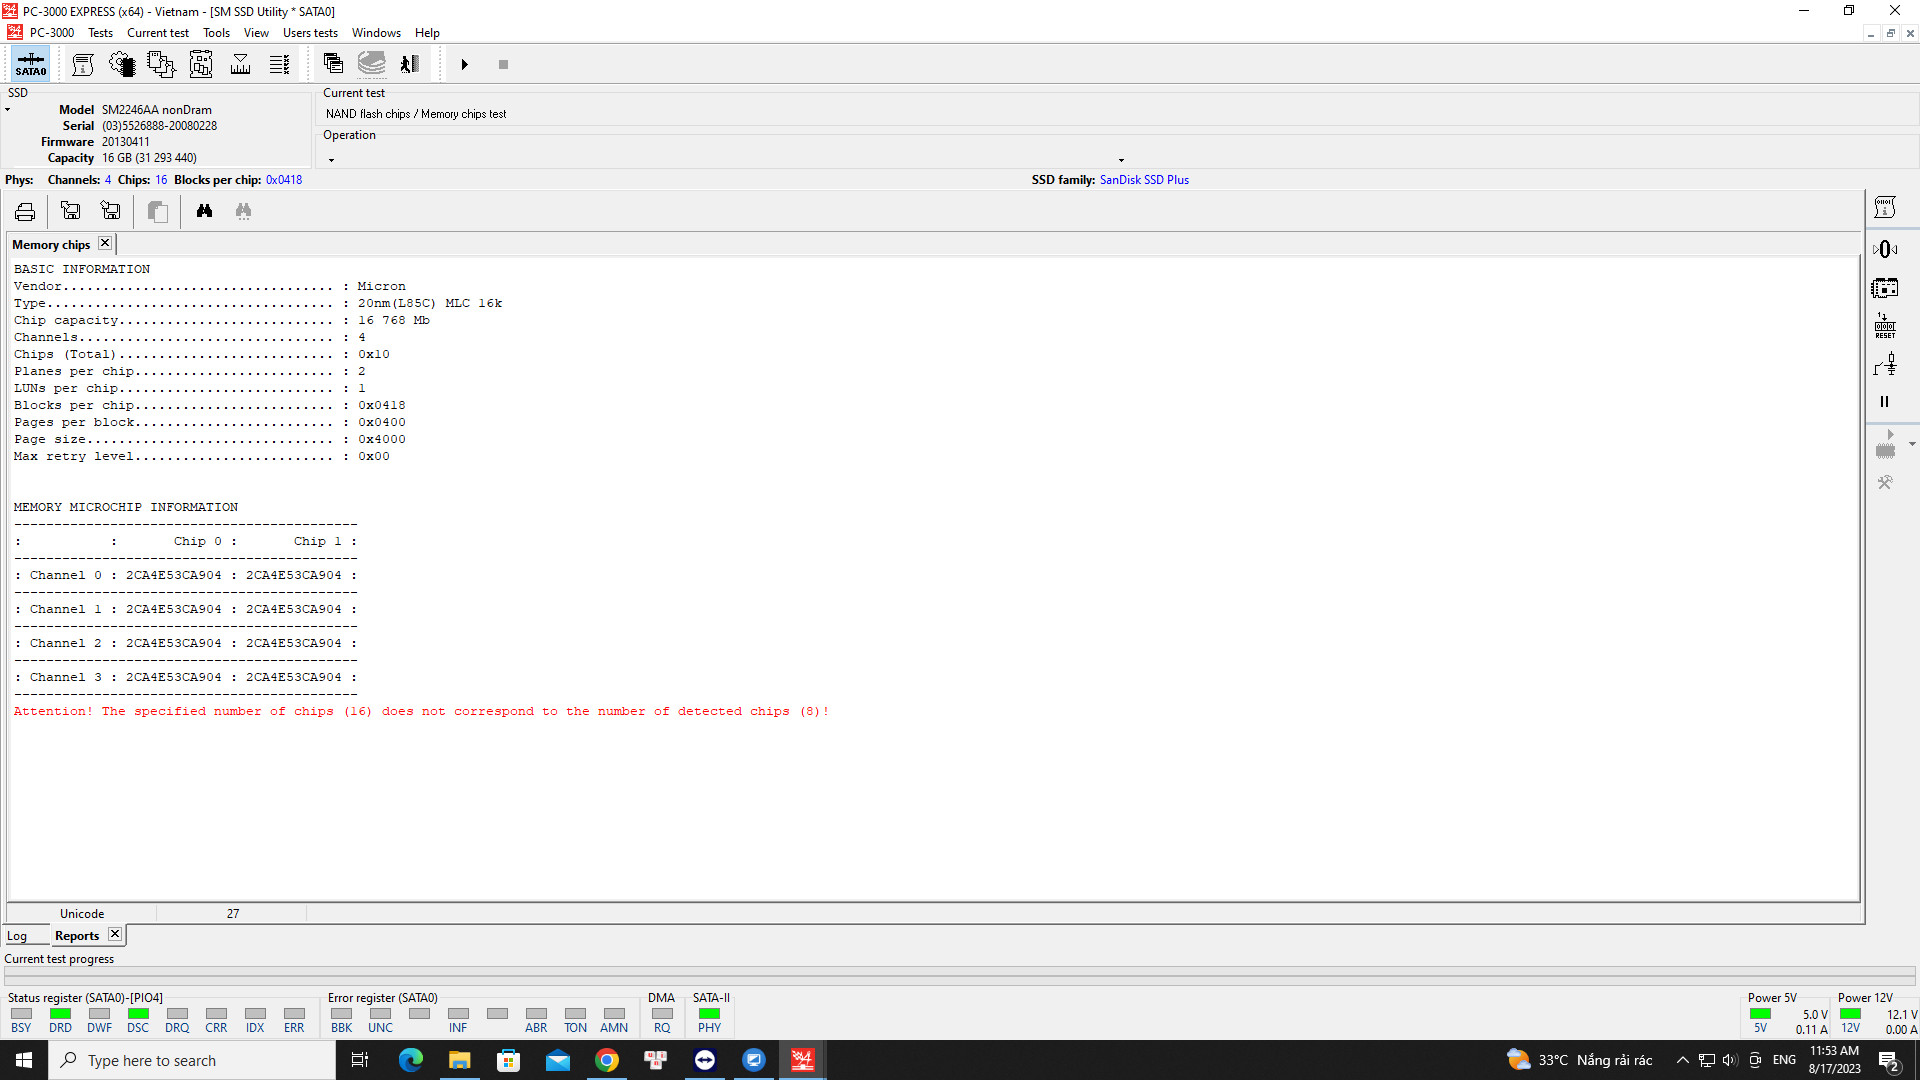This screenshot has width=1920, height=1080.
Task: Open the Current test menu
Action: [x=158, y=33]
